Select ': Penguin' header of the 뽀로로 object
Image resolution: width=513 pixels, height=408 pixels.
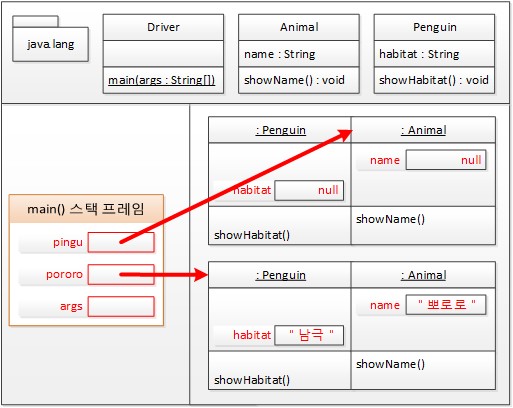(x=280, y=275)
